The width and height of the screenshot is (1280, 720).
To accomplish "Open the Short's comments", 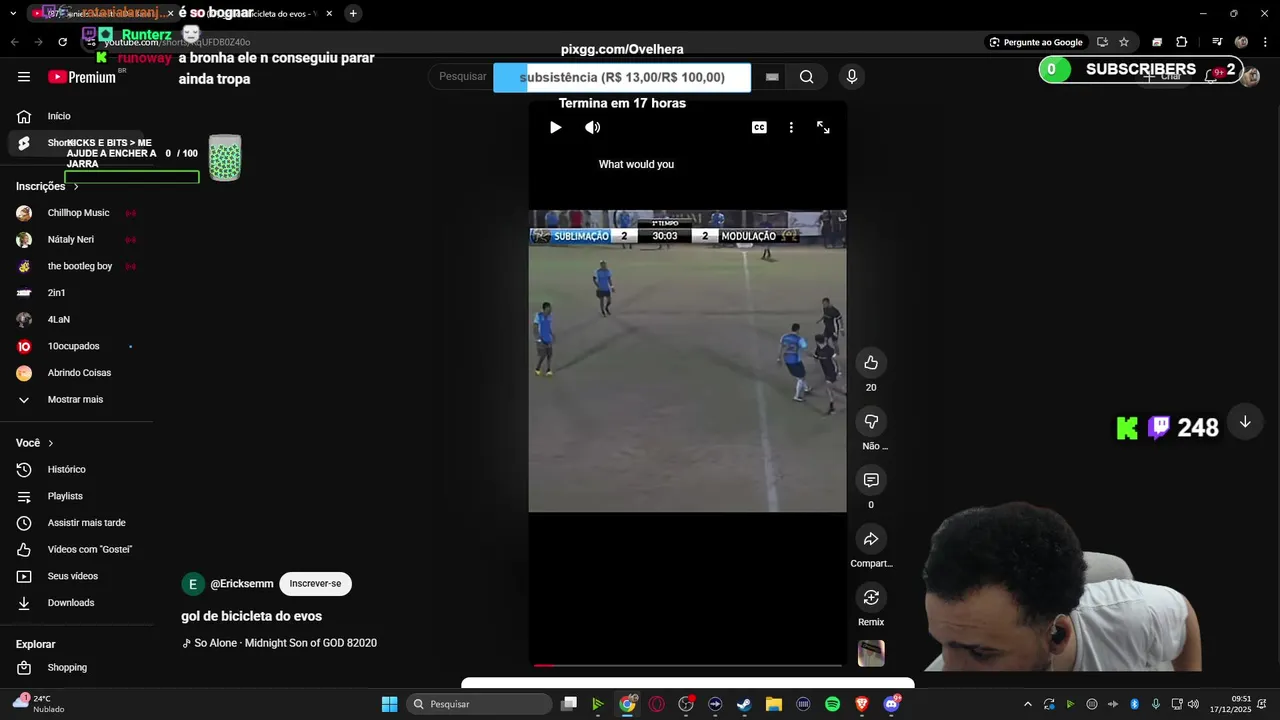I will [x=871, y=480].
